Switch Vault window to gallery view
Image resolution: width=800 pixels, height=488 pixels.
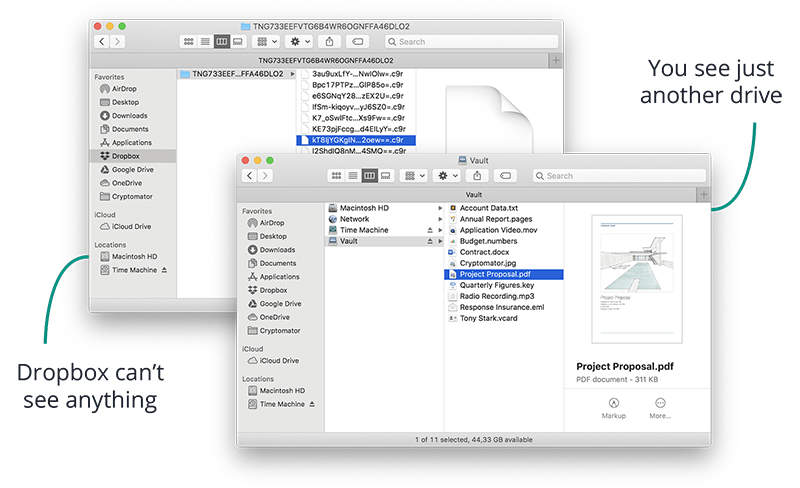(x=385, y=175)
